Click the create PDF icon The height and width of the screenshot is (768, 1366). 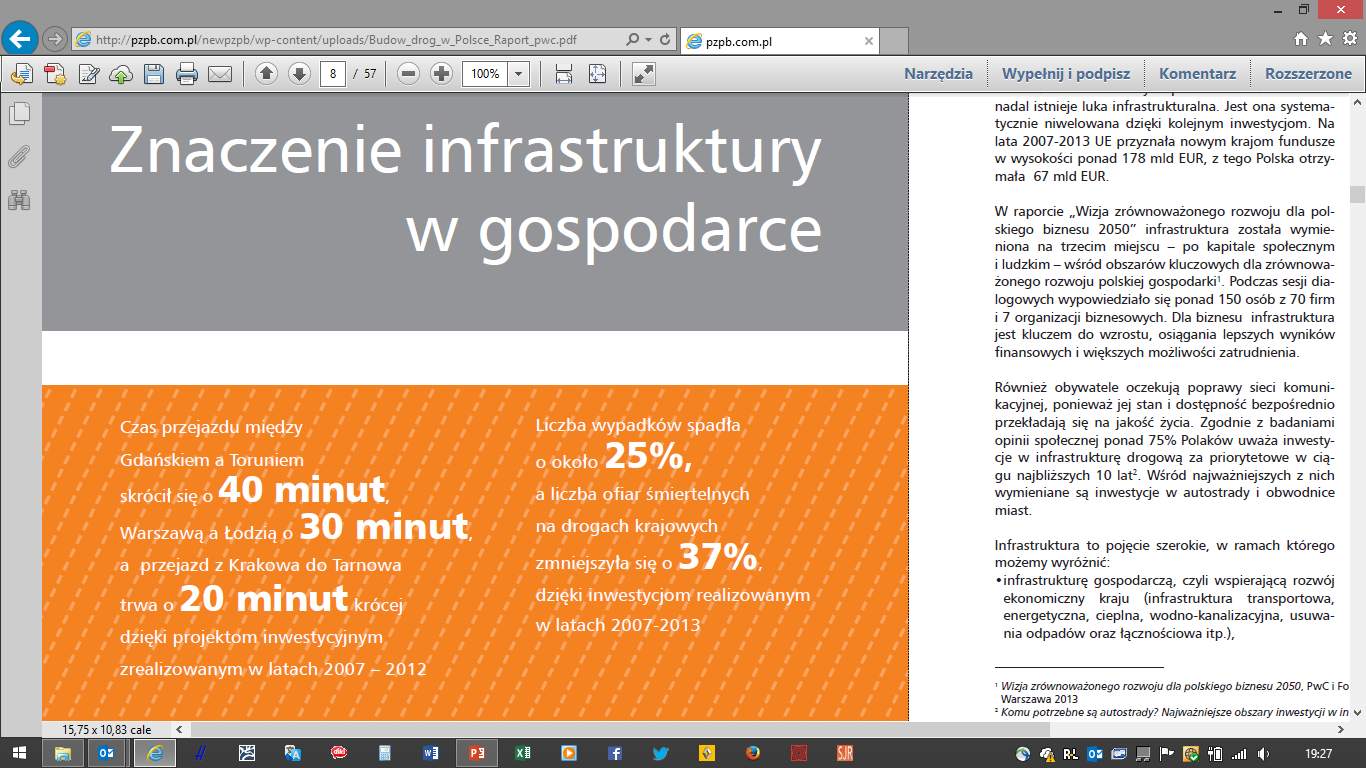click(54, 73)
